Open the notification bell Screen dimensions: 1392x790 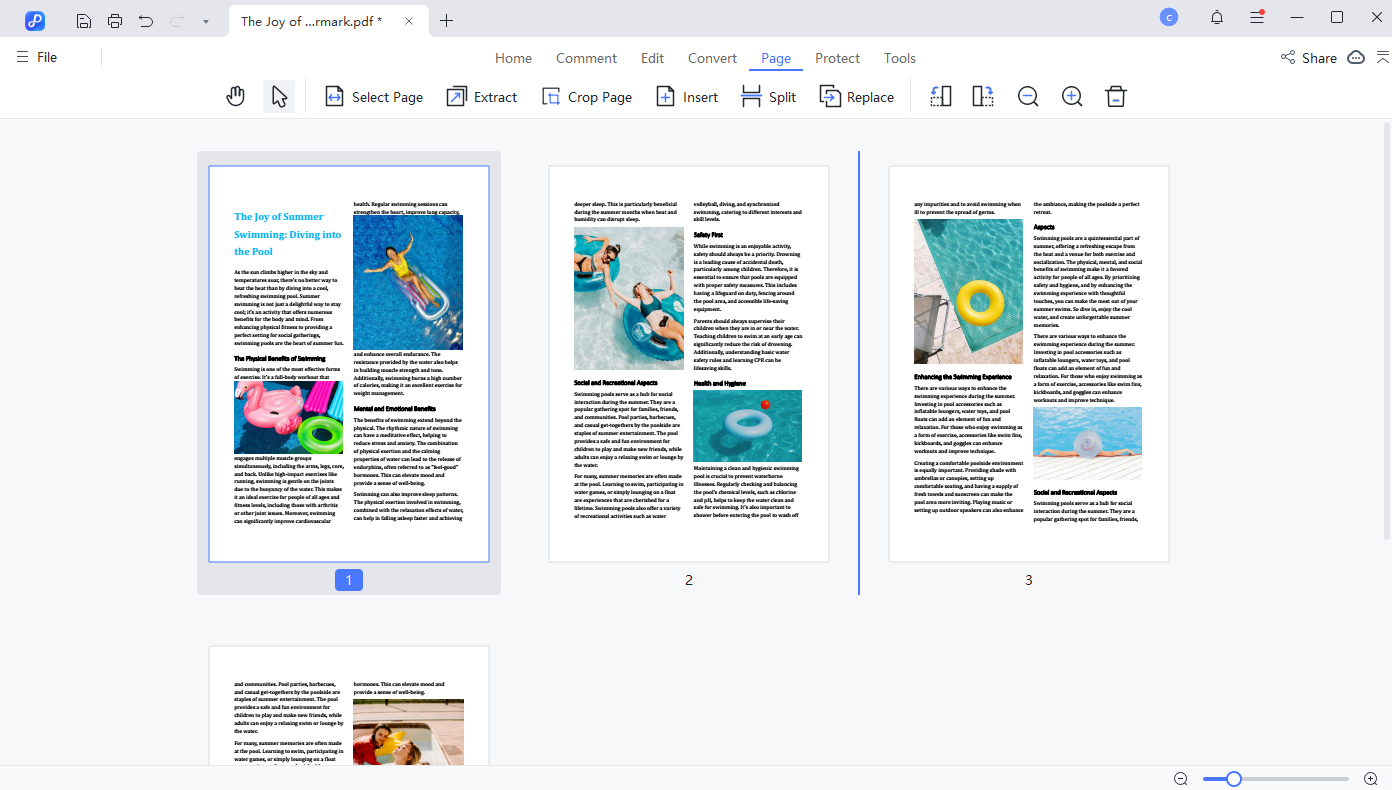point(1214,17)
